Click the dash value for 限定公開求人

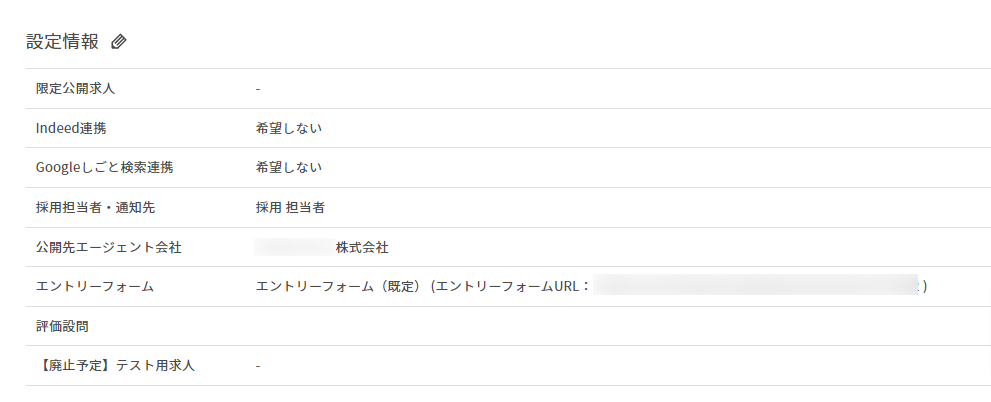(x=258, y=89)
